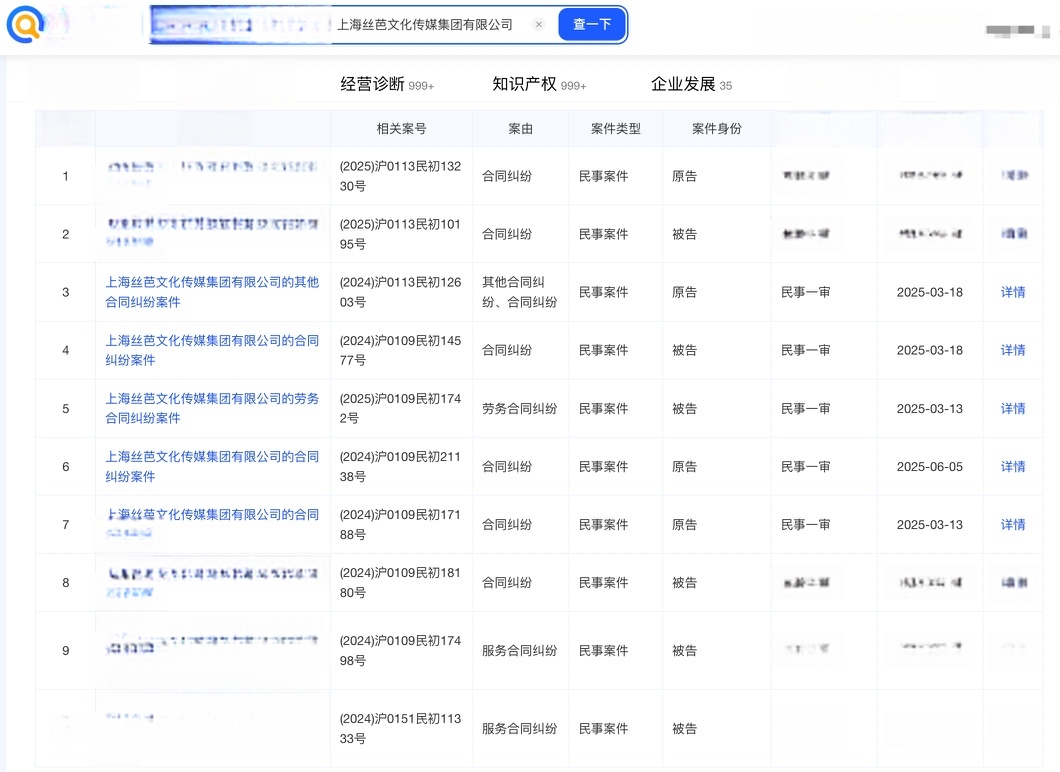The height and width of the screenshot is (772, 1060).
Task: Open the 知识产权 tab
Action: tap(539, 85)
